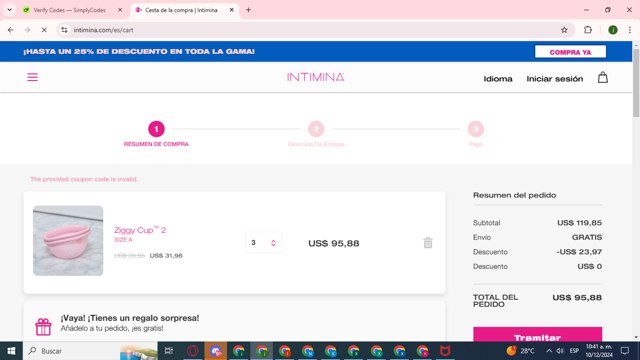Go forward in browser history
This screenshot has width=640, height=360.
point(27,30)
